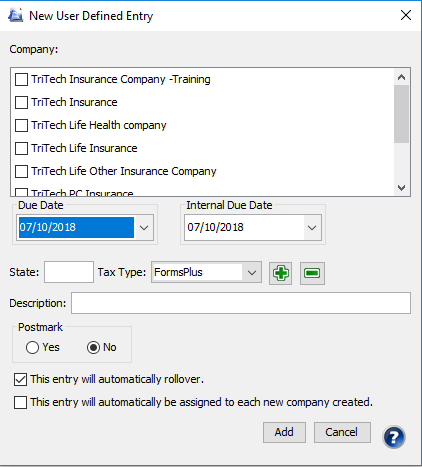Click the Add button
Image resolution: width=422 pixels, height=467 pixels.
(284, 432)
